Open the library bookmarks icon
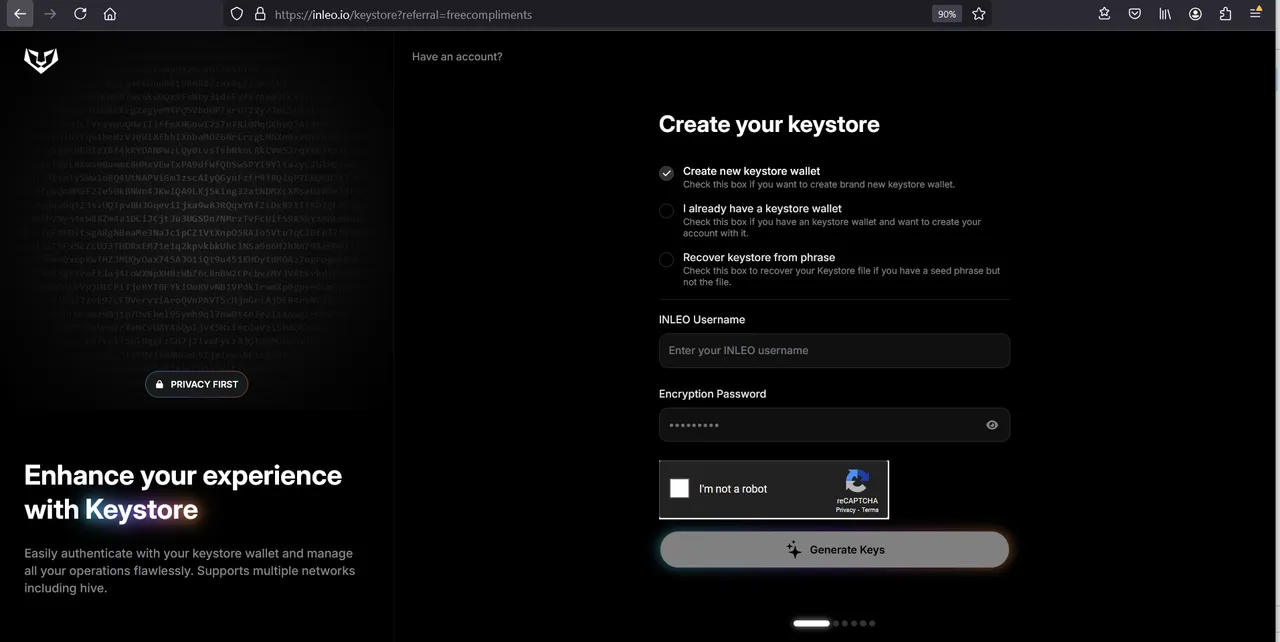Viewport: 1280px width, 642px height. 1165,14
